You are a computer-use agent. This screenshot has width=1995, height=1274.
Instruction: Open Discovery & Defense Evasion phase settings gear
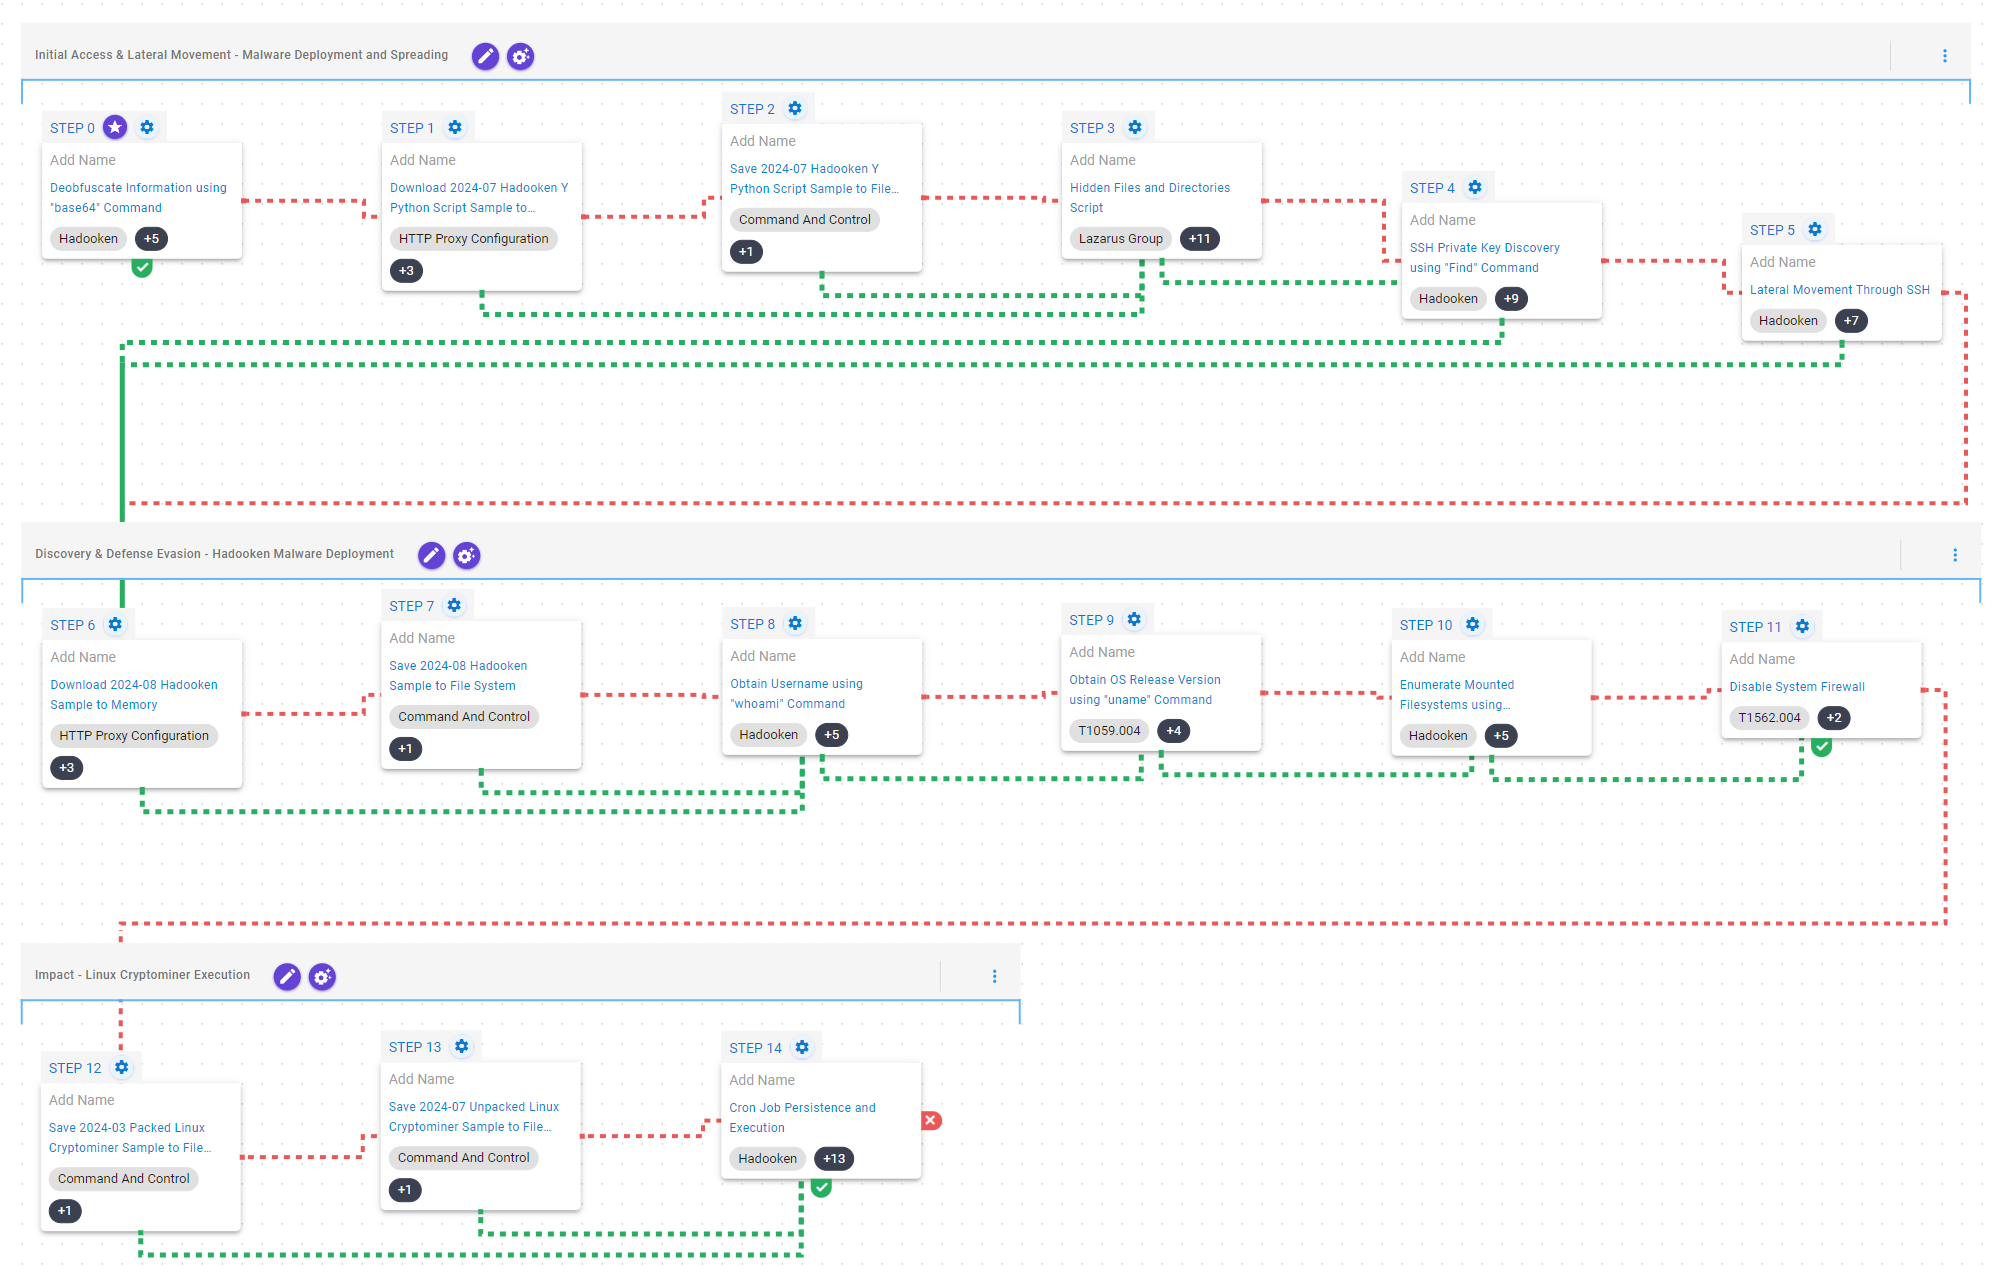(x=466, y=555)
